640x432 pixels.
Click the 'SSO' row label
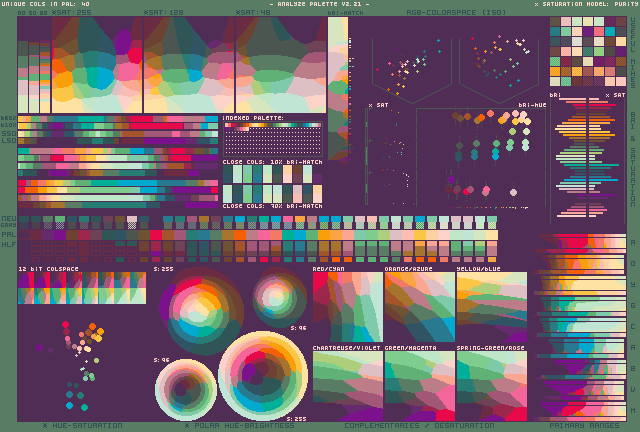[x=9, y=134]
